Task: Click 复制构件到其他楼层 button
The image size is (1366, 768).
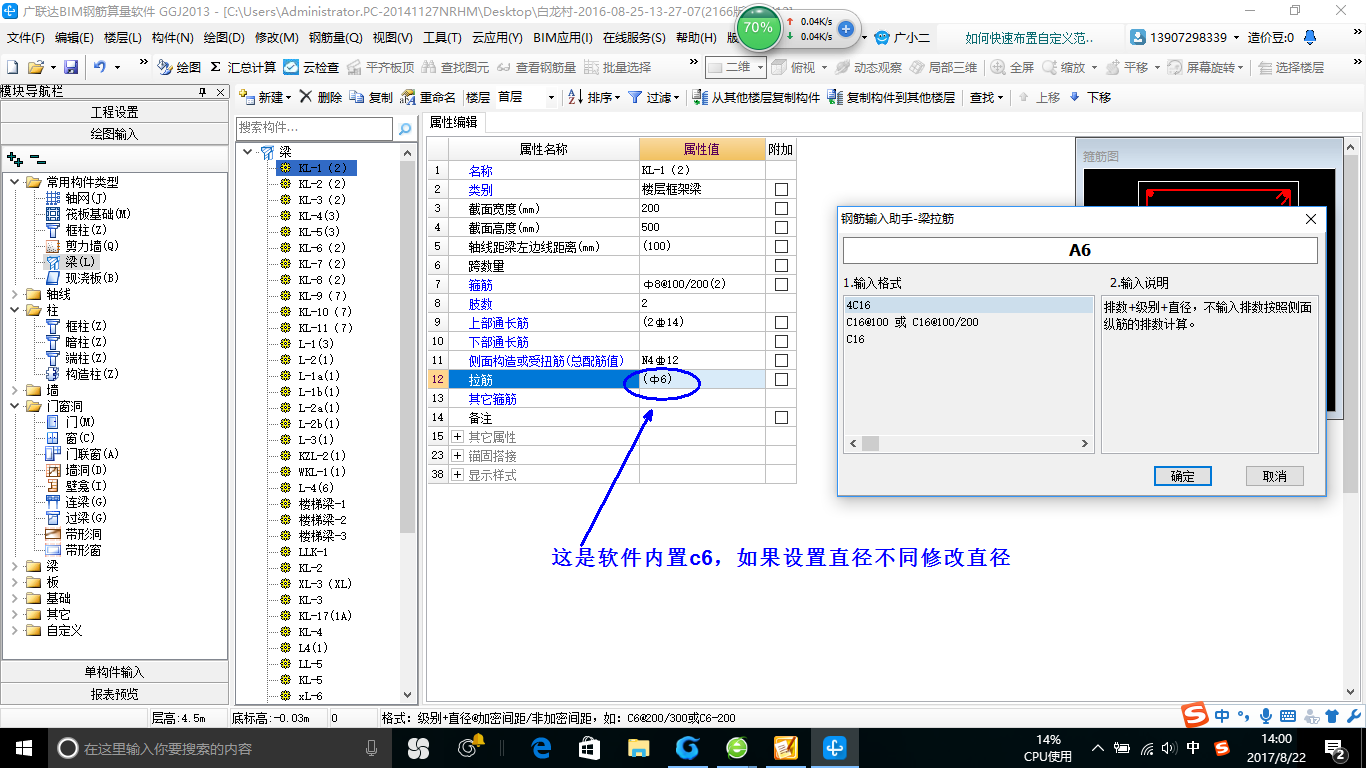Action: (x=891, y=97)
